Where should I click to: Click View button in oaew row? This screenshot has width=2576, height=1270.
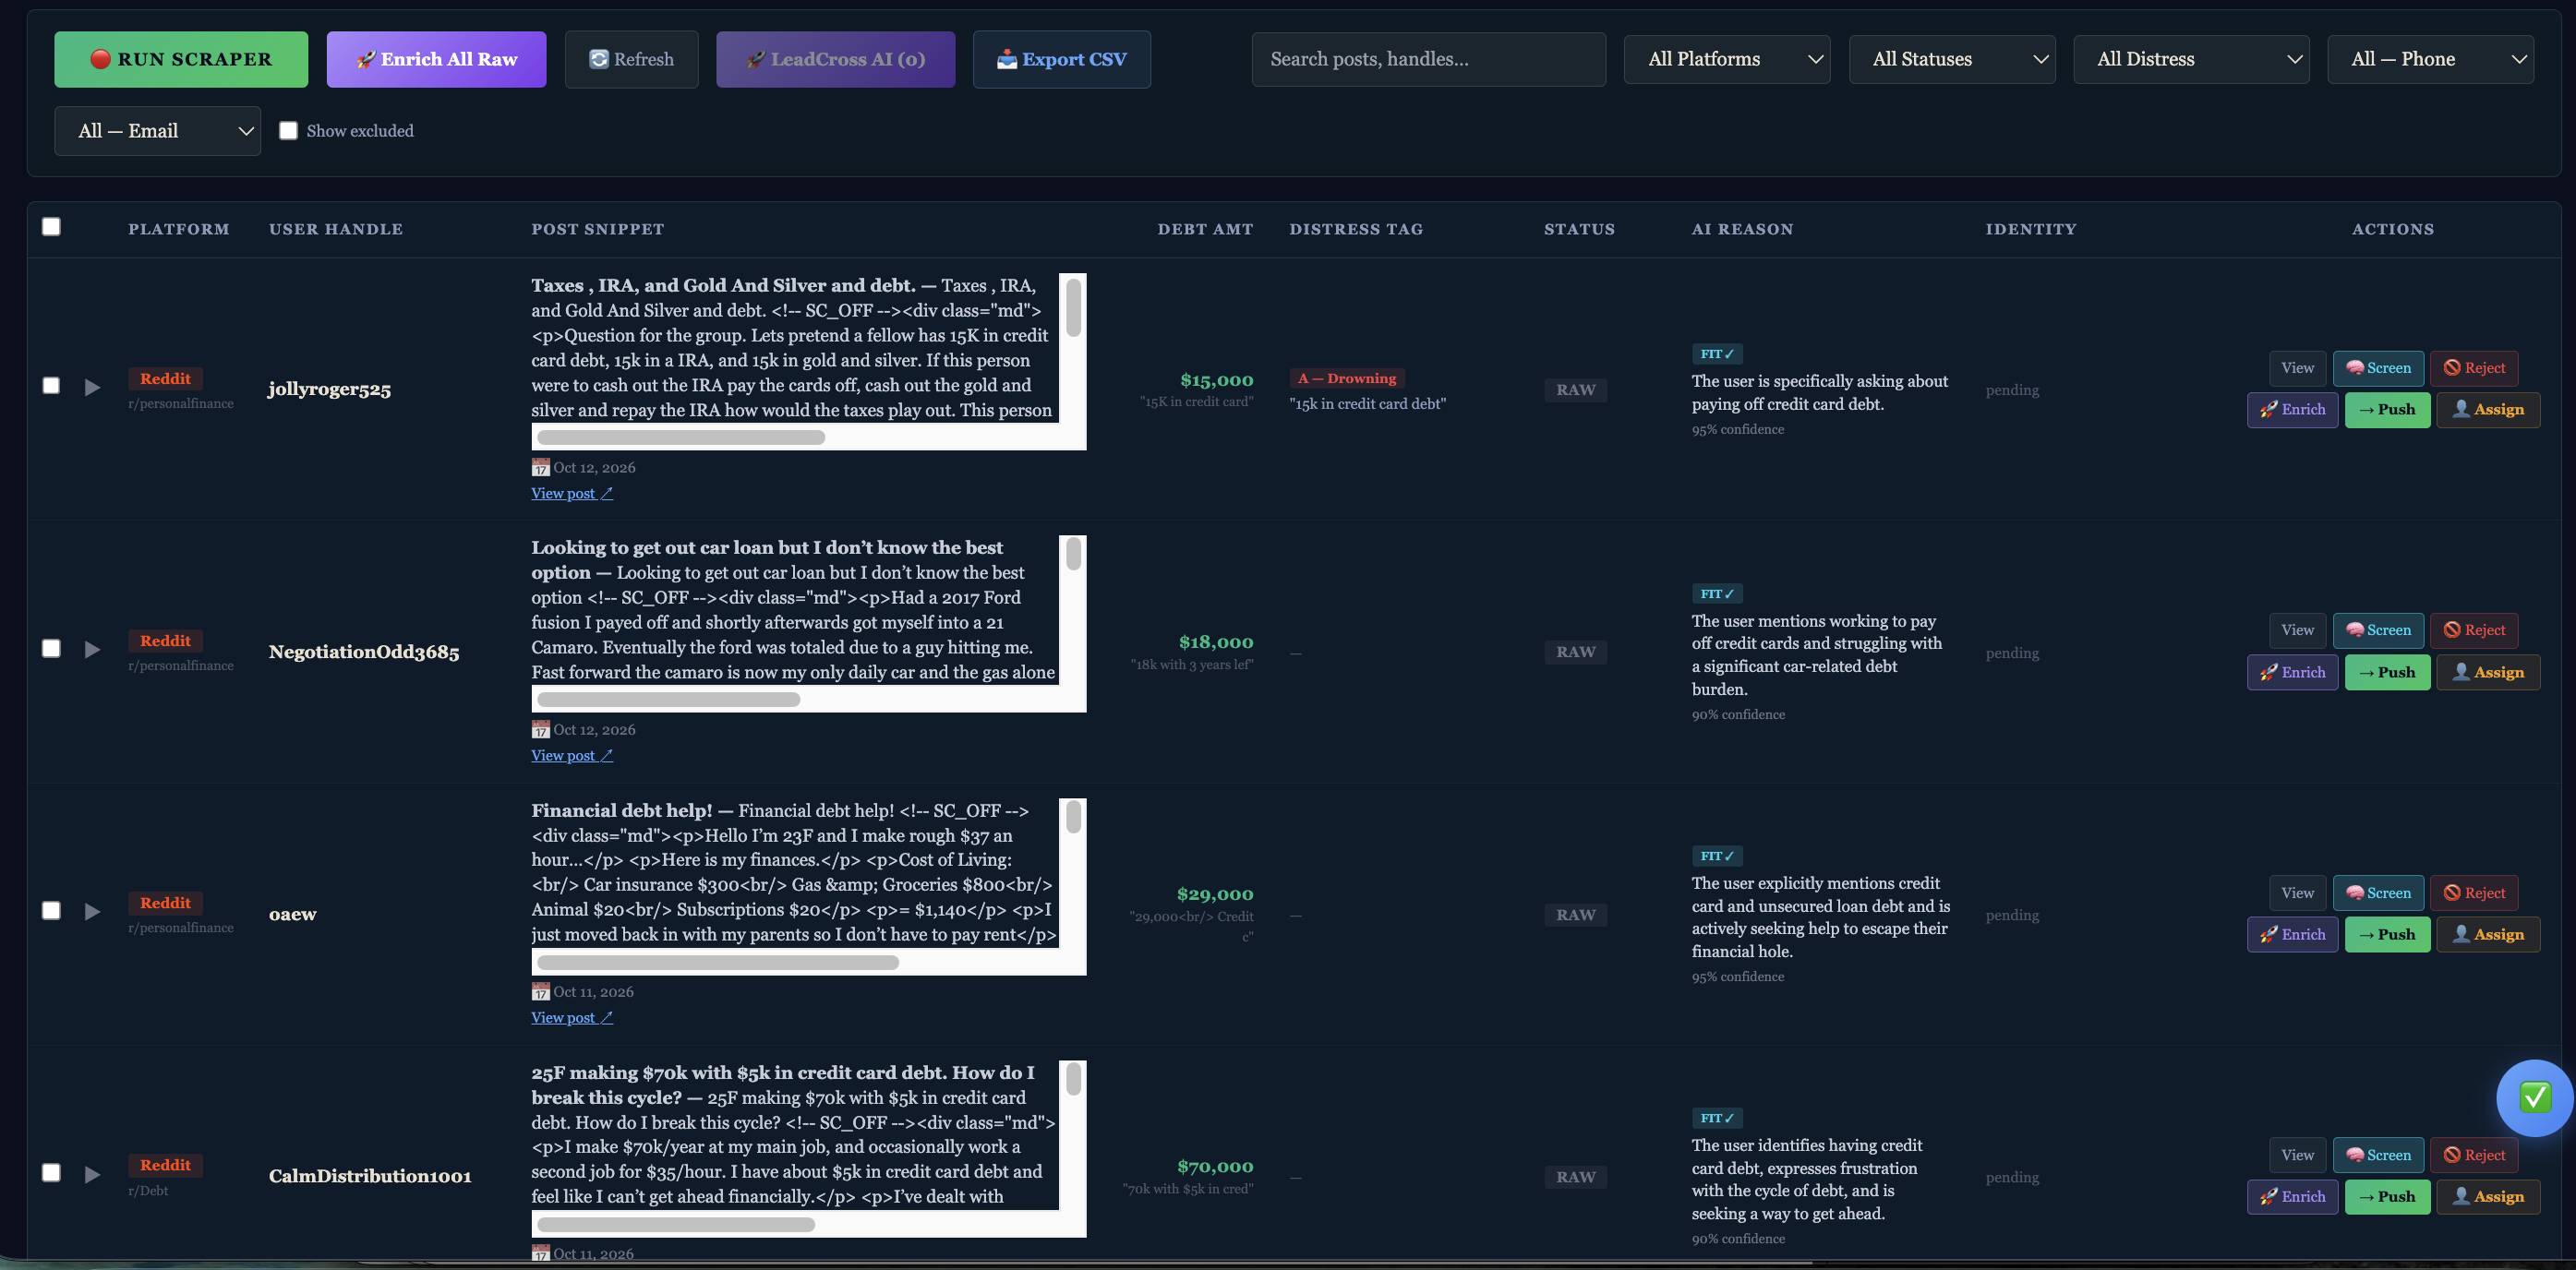(x=2297, y=893)
